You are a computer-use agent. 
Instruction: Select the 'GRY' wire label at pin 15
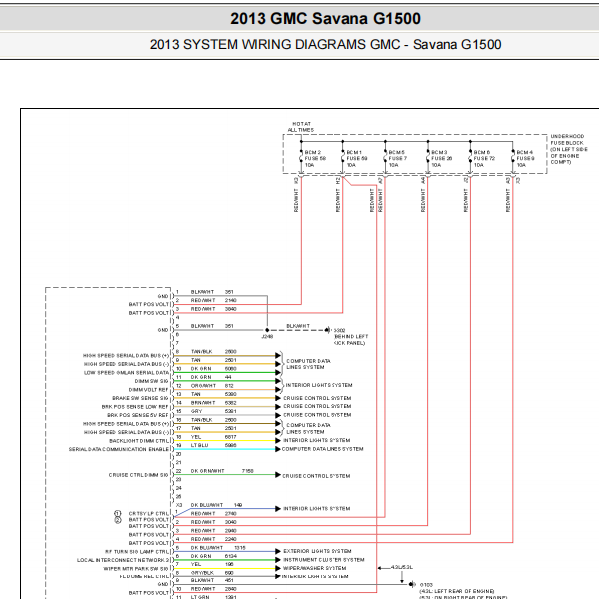point(196,411)
